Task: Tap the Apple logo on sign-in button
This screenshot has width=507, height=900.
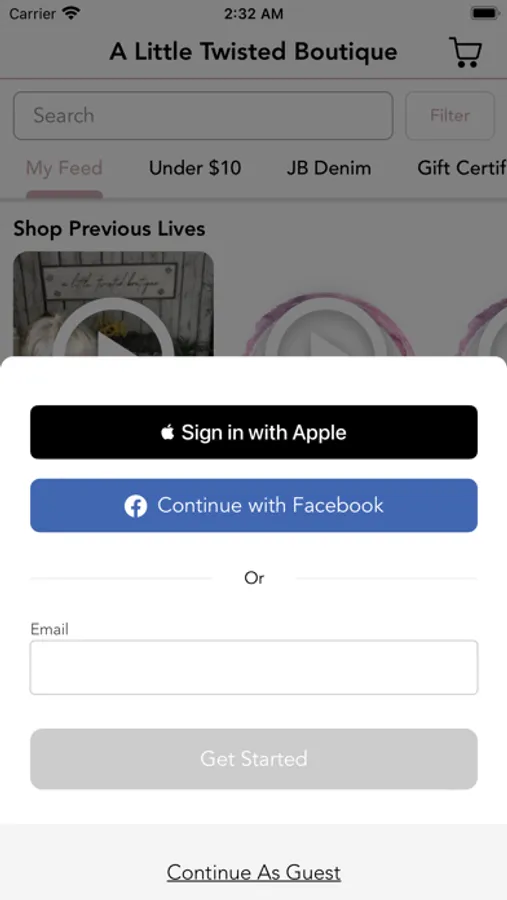Action: pyautogui.click(x=167, y=432)
